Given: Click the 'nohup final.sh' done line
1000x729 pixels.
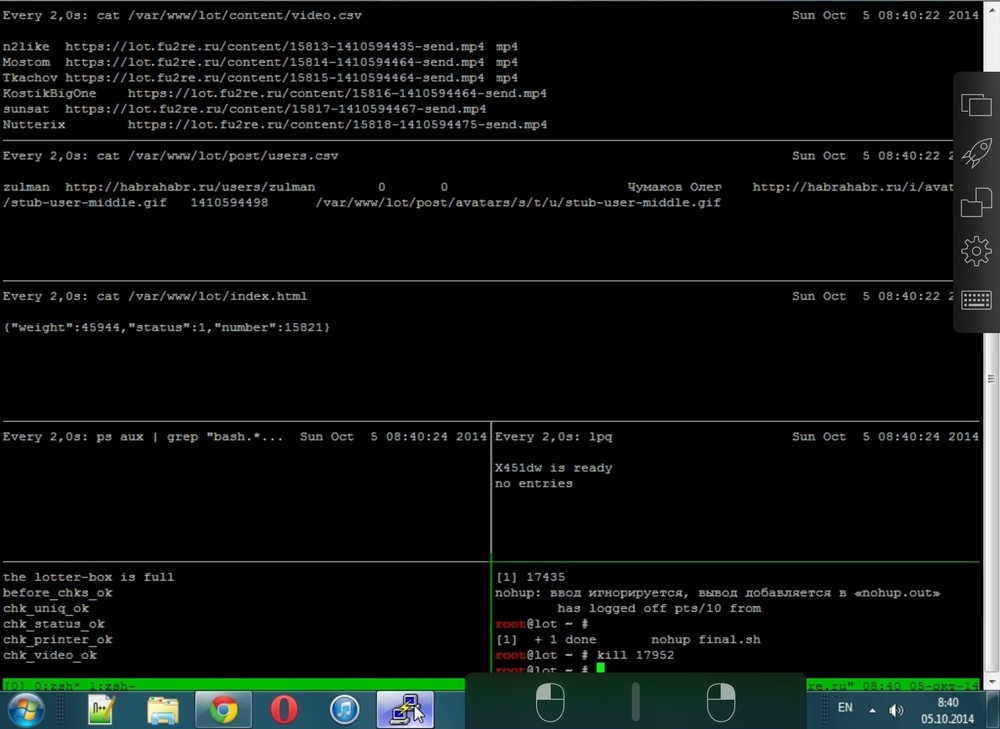Looking at the screenshot, I should (628, 640).
